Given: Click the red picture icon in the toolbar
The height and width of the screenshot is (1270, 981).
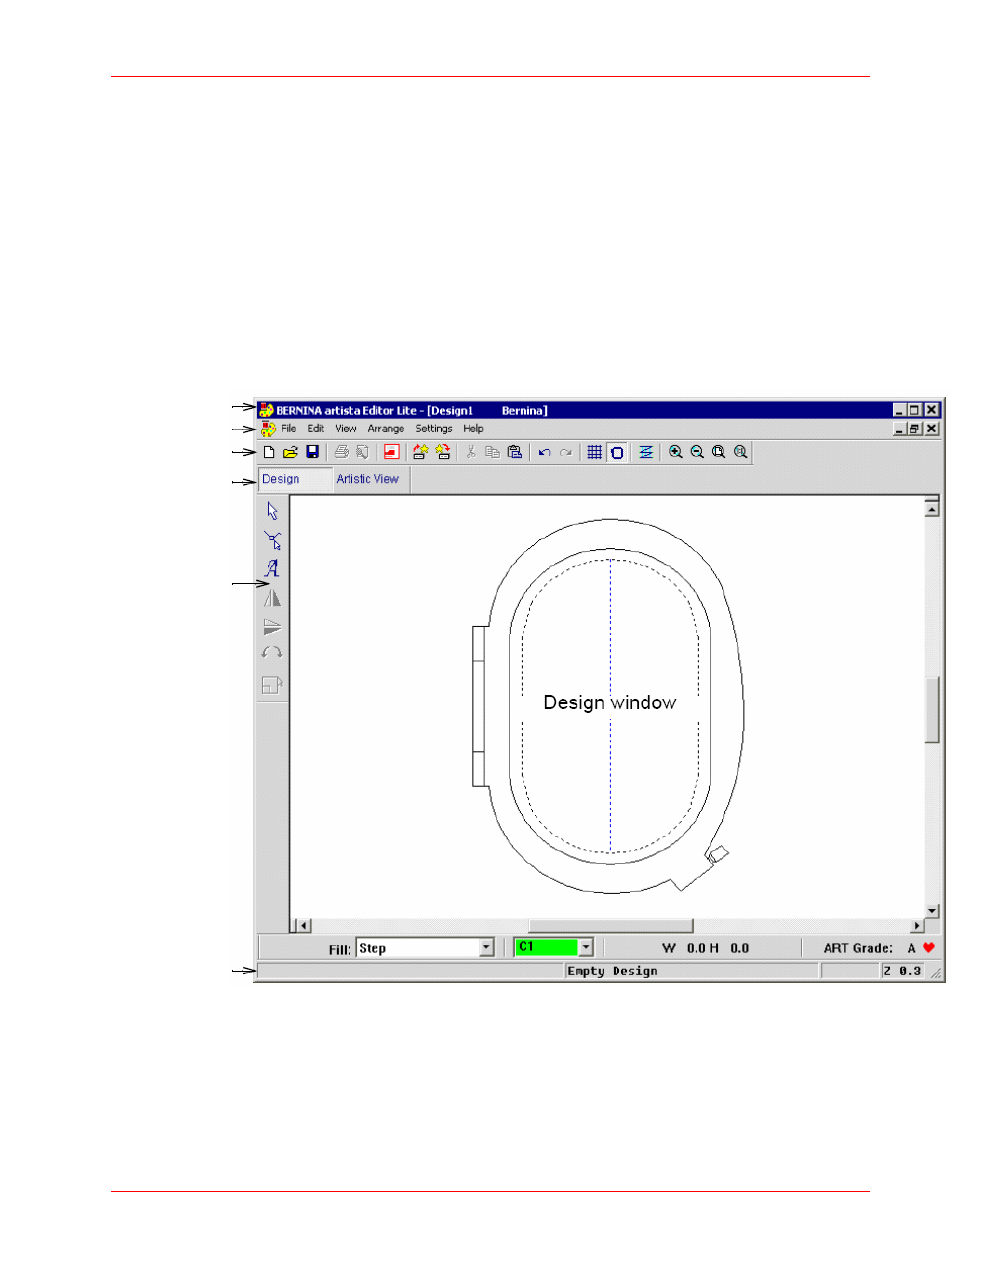Looking at the screenshot, I should click(x=391, y=452).
